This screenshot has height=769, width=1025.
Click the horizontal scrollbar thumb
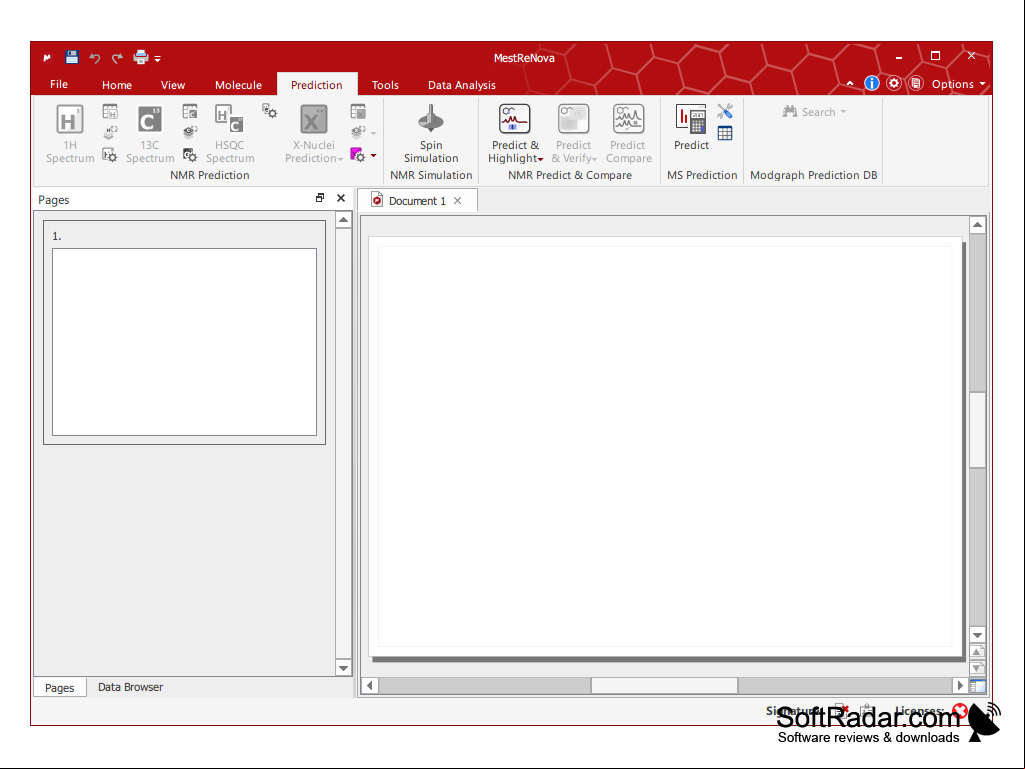click(x=664, y=685)
